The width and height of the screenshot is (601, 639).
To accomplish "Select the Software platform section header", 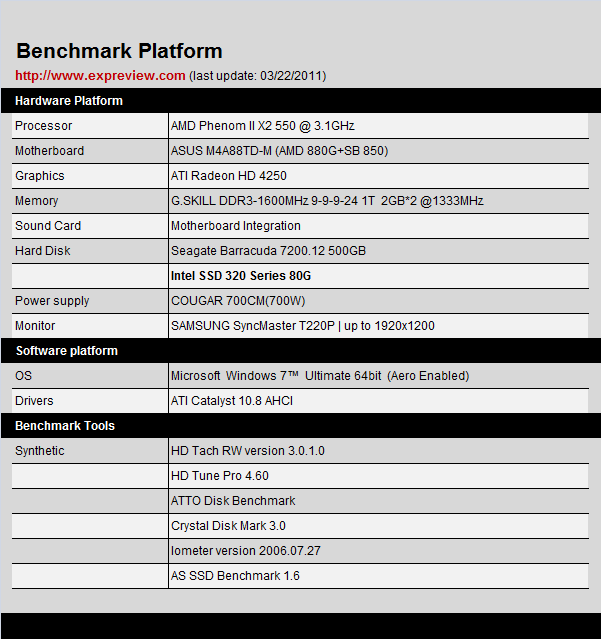I will (x=66, y=351).
